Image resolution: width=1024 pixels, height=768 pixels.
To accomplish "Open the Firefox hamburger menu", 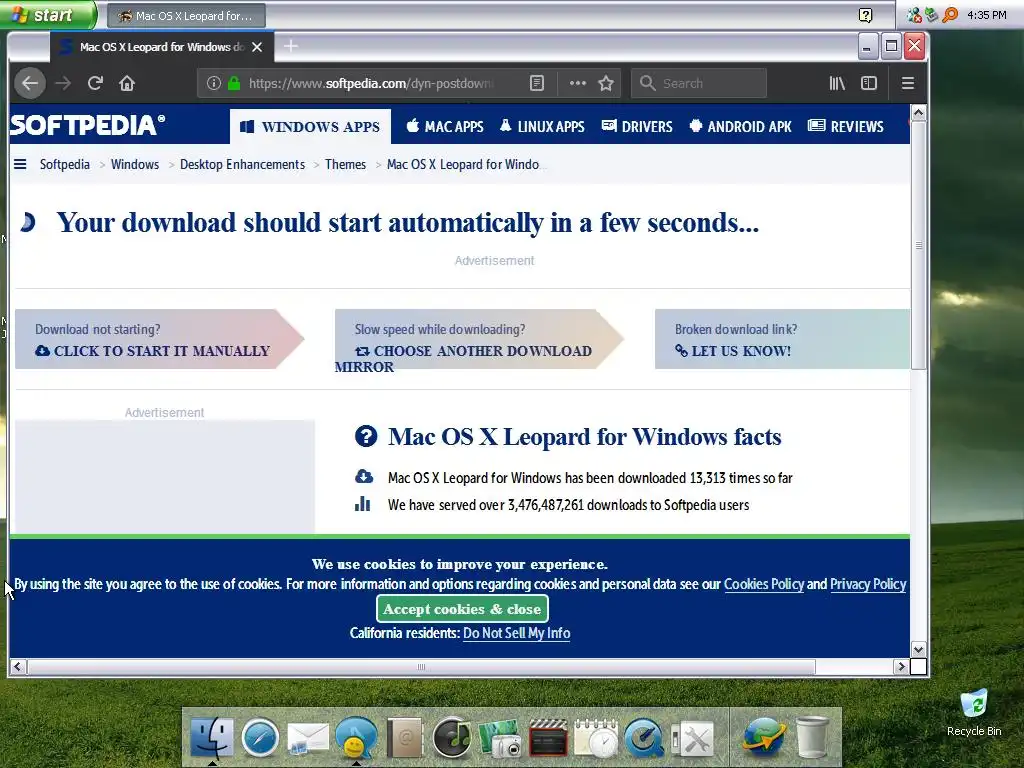I will (908, 83).
